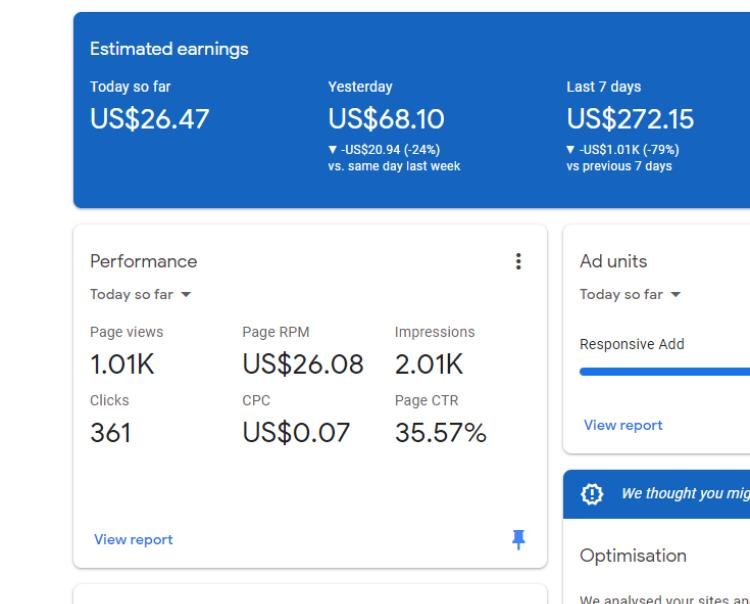This screenshot has width=750, height=604.
Task: Click the Ad units card title
Action: click(613, 262)
